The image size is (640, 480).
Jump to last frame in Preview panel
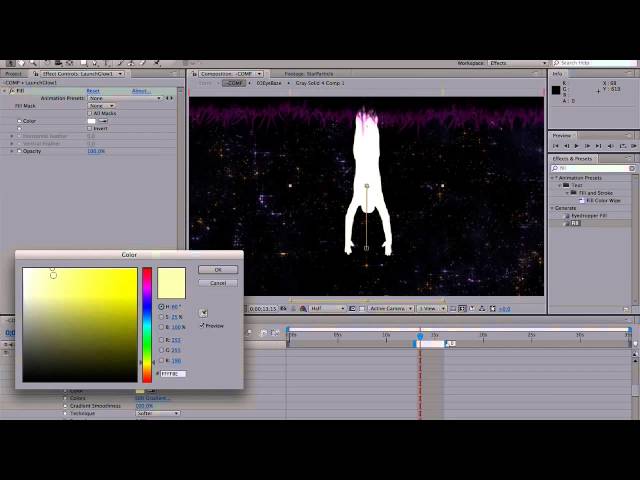(598, 146)
